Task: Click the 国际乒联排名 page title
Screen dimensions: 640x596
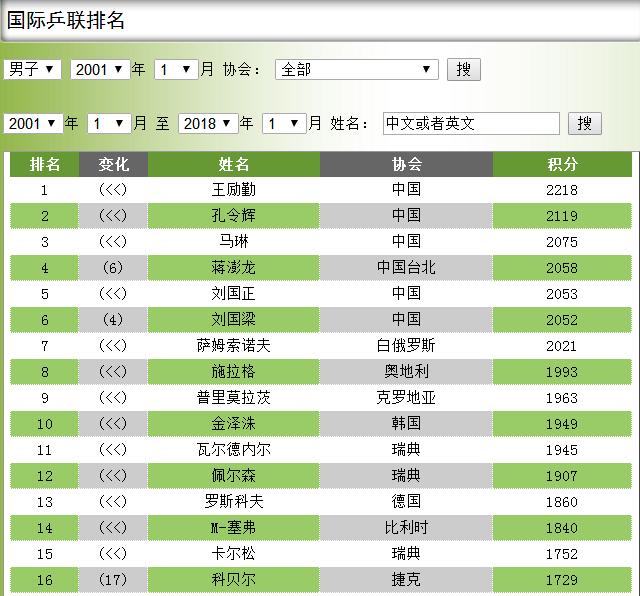Action: pos(66,20)
